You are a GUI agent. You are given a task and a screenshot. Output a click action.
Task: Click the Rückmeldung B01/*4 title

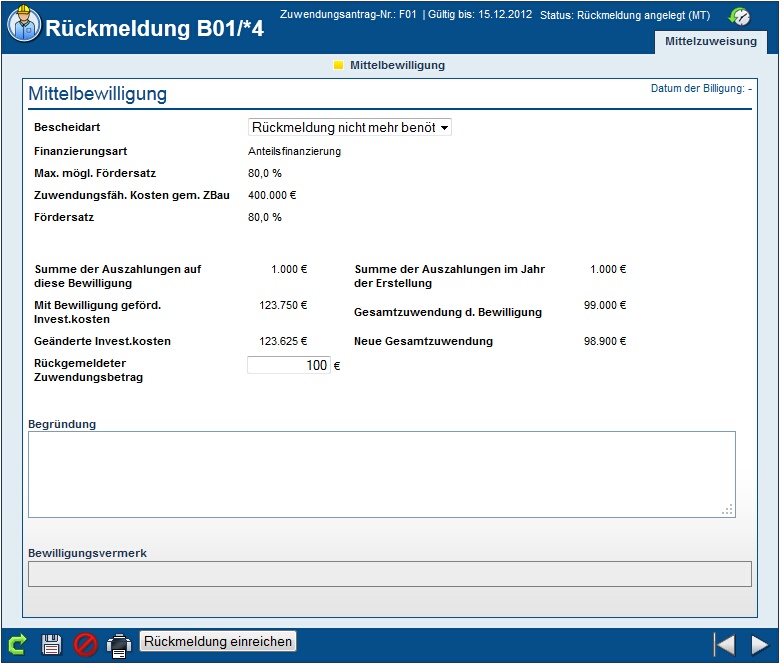click(154, 28)
